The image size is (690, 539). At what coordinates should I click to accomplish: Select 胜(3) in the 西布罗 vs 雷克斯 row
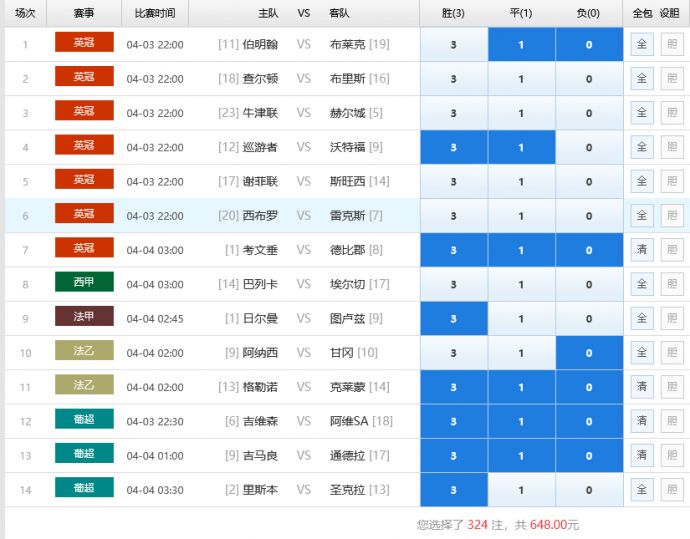coord(454,216)
